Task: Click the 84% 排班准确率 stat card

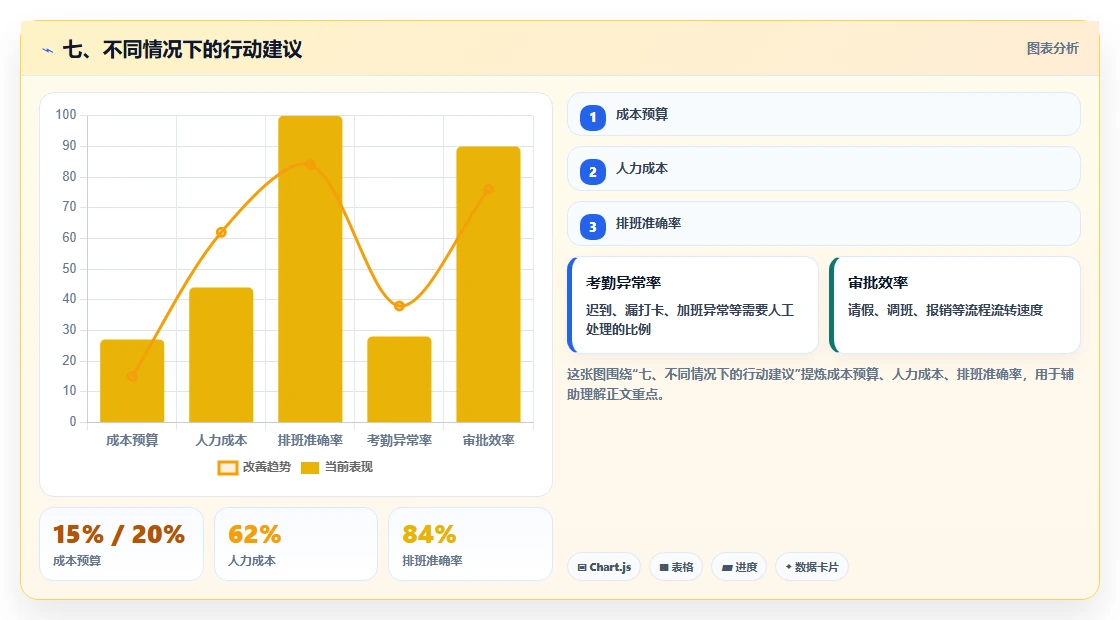Action: coord(470,544)
